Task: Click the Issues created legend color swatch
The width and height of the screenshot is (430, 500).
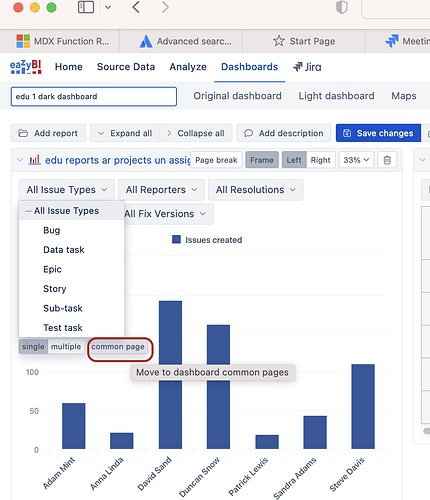Action: [176, 239]
